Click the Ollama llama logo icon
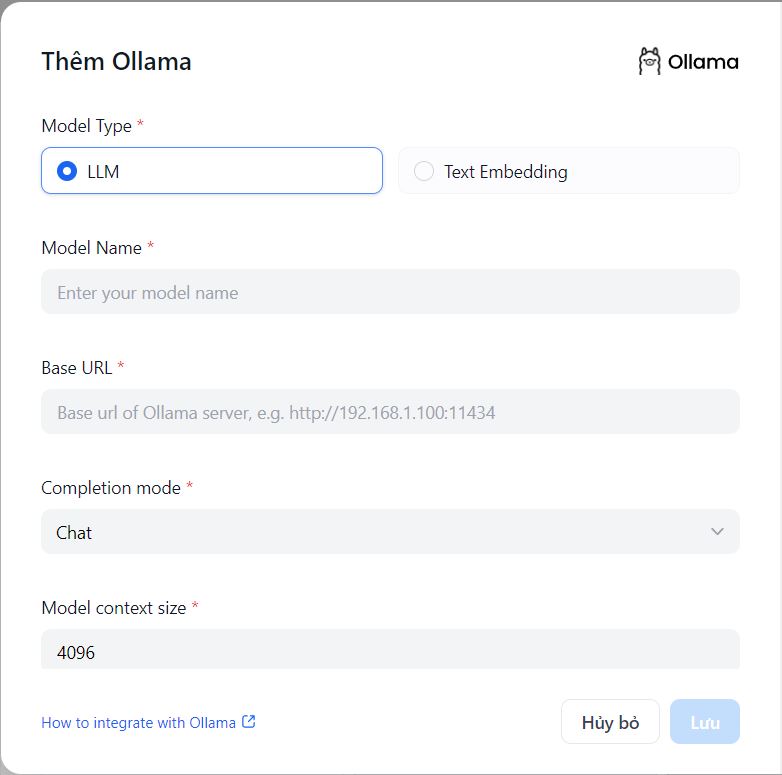Viewport: 782px width, 775px height. tap(650, 62)
